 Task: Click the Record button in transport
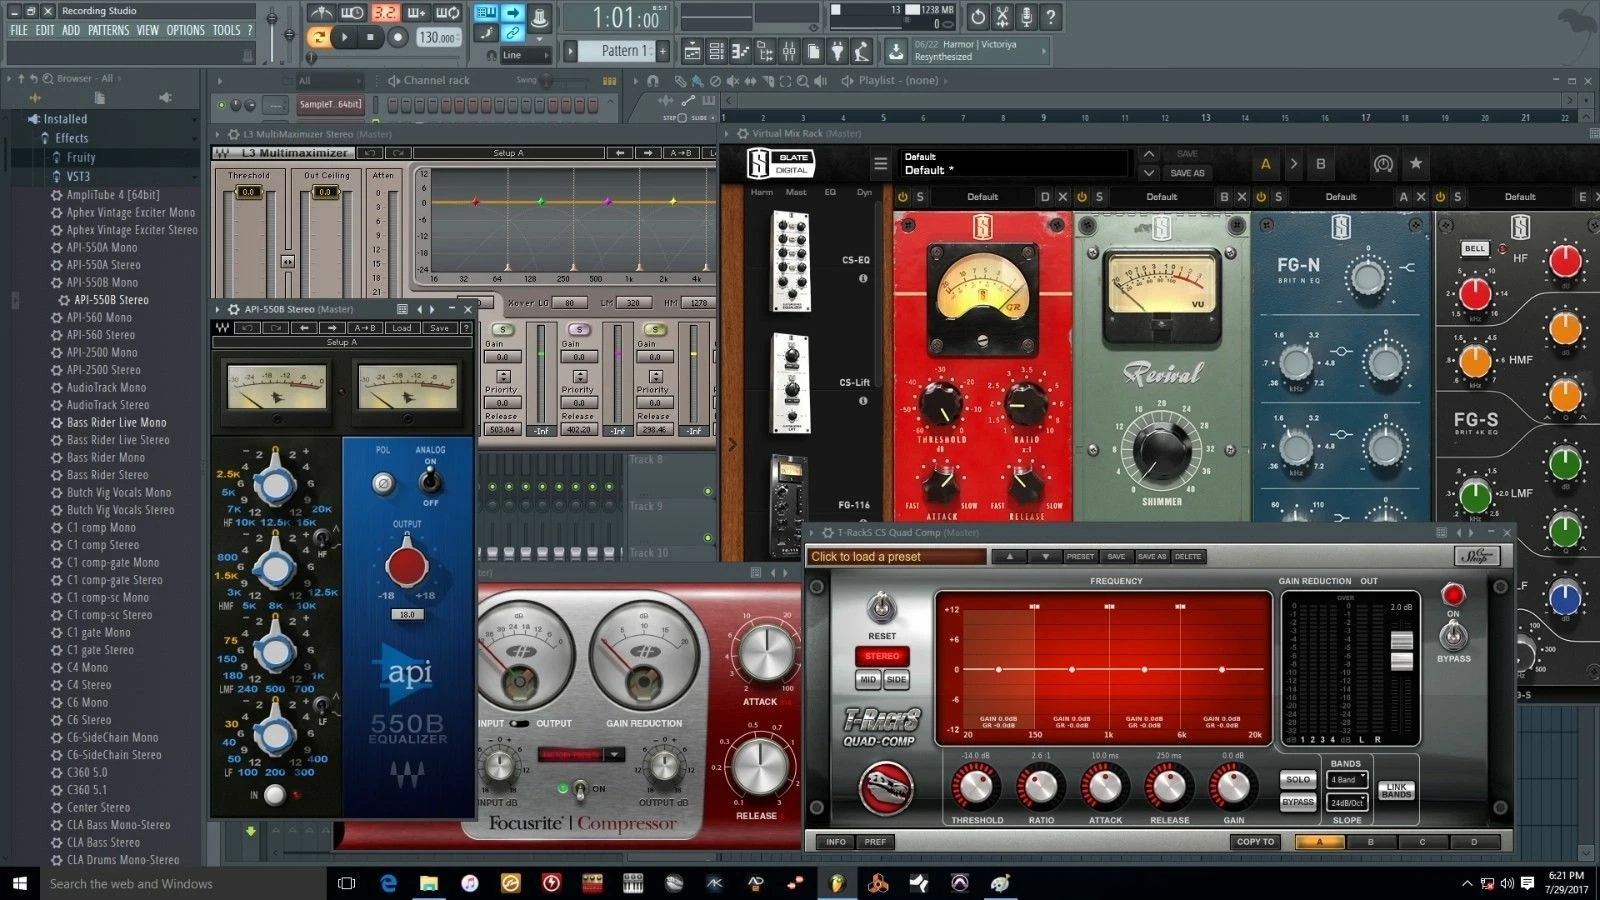click(397, 38)
